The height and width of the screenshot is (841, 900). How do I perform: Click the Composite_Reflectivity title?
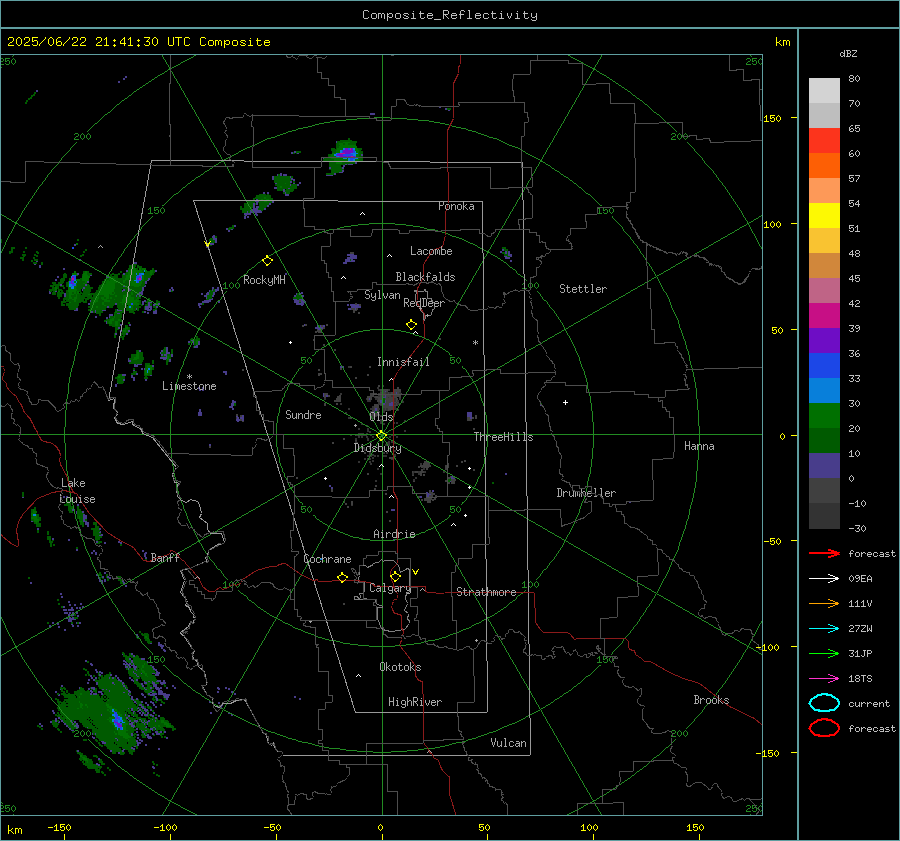[x=450, y=15]
